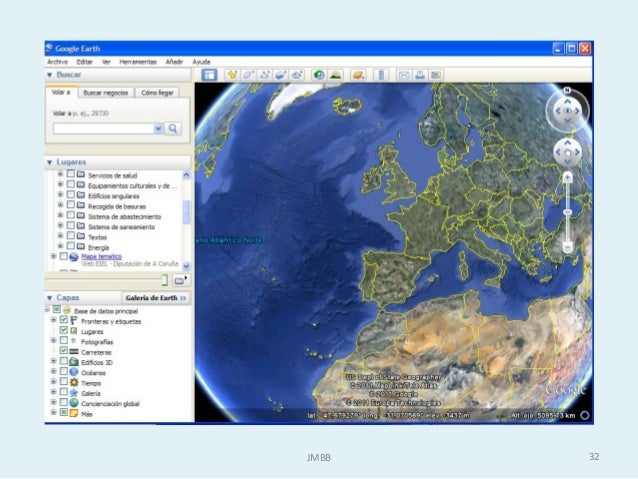Add a placemark with yellow pushpin
This screenshot has height=479, width=638.
(232, 75)
